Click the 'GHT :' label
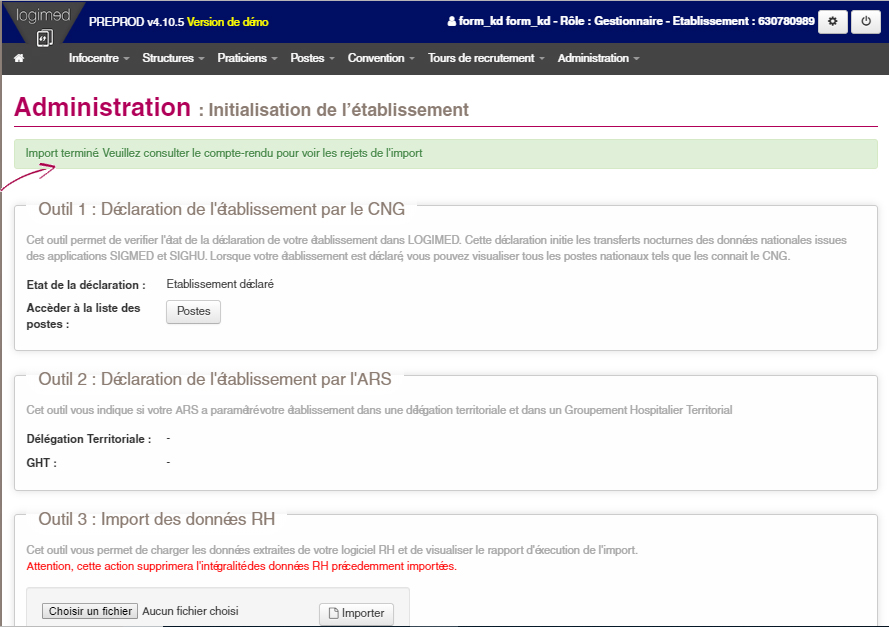This screenshot has height=627, width=889. pyautogui.click(x=41, y=463)
